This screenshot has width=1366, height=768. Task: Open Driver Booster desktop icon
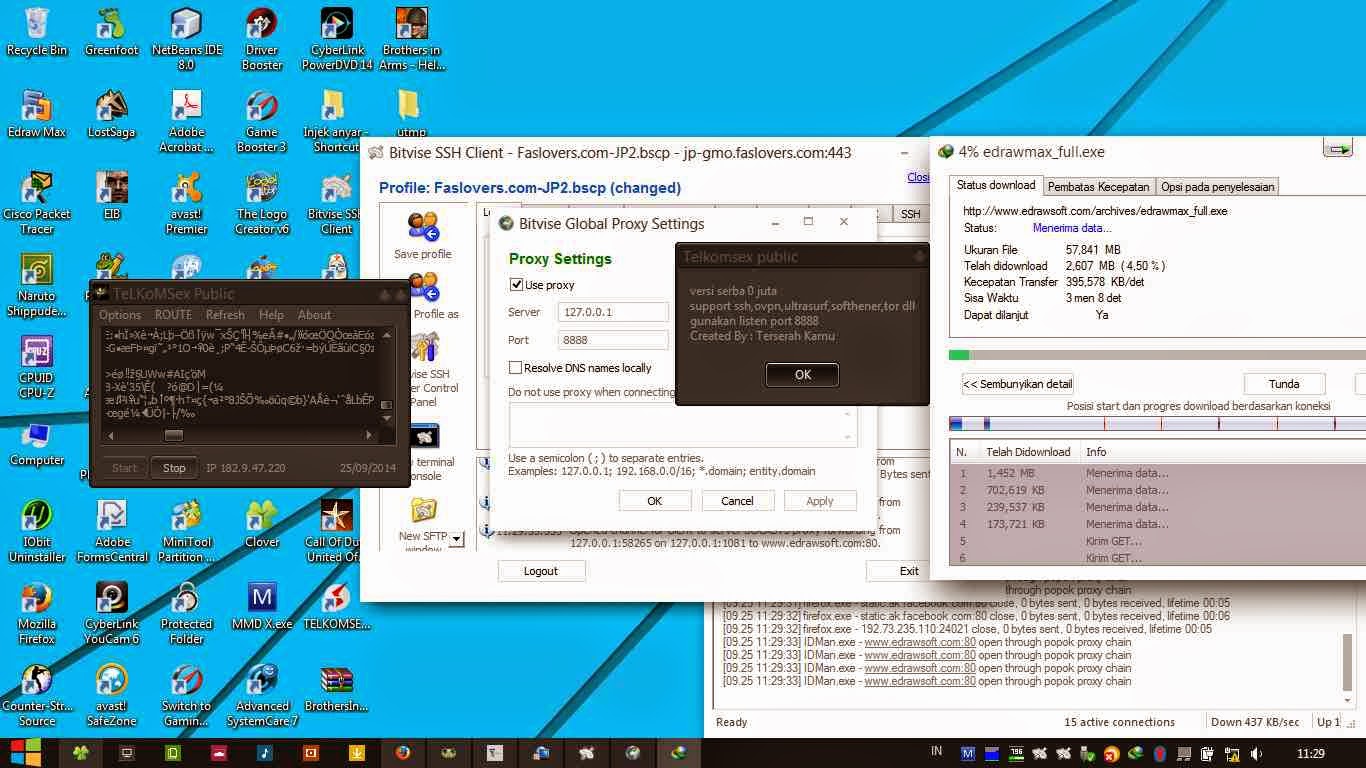point(262,38)
